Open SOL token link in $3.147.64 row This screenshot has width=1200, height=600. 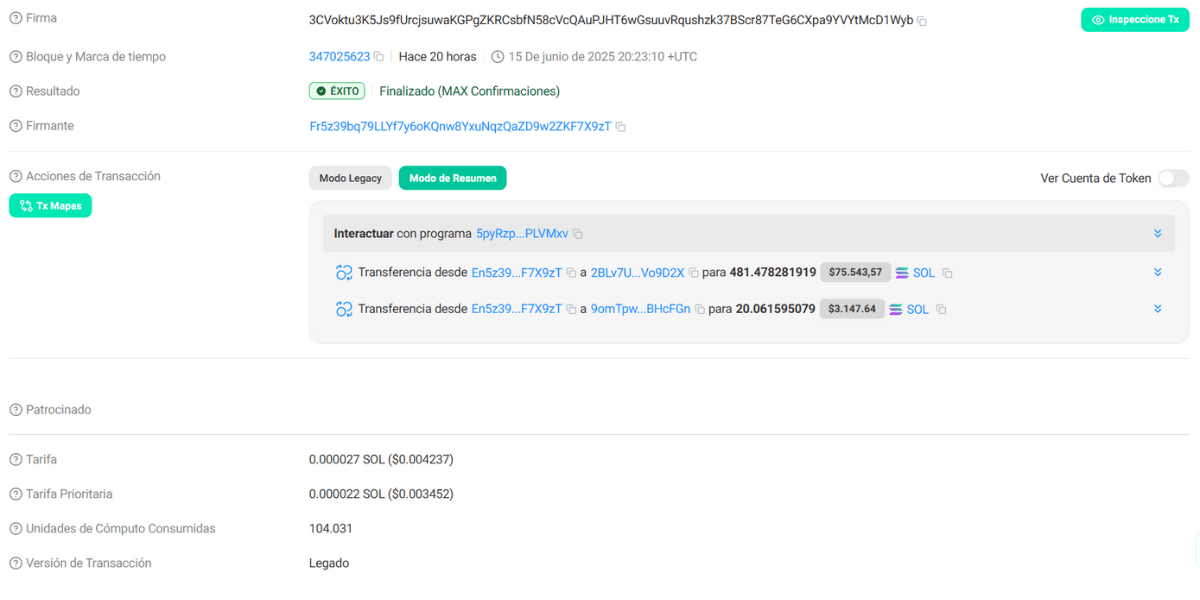tap(918, 310)
